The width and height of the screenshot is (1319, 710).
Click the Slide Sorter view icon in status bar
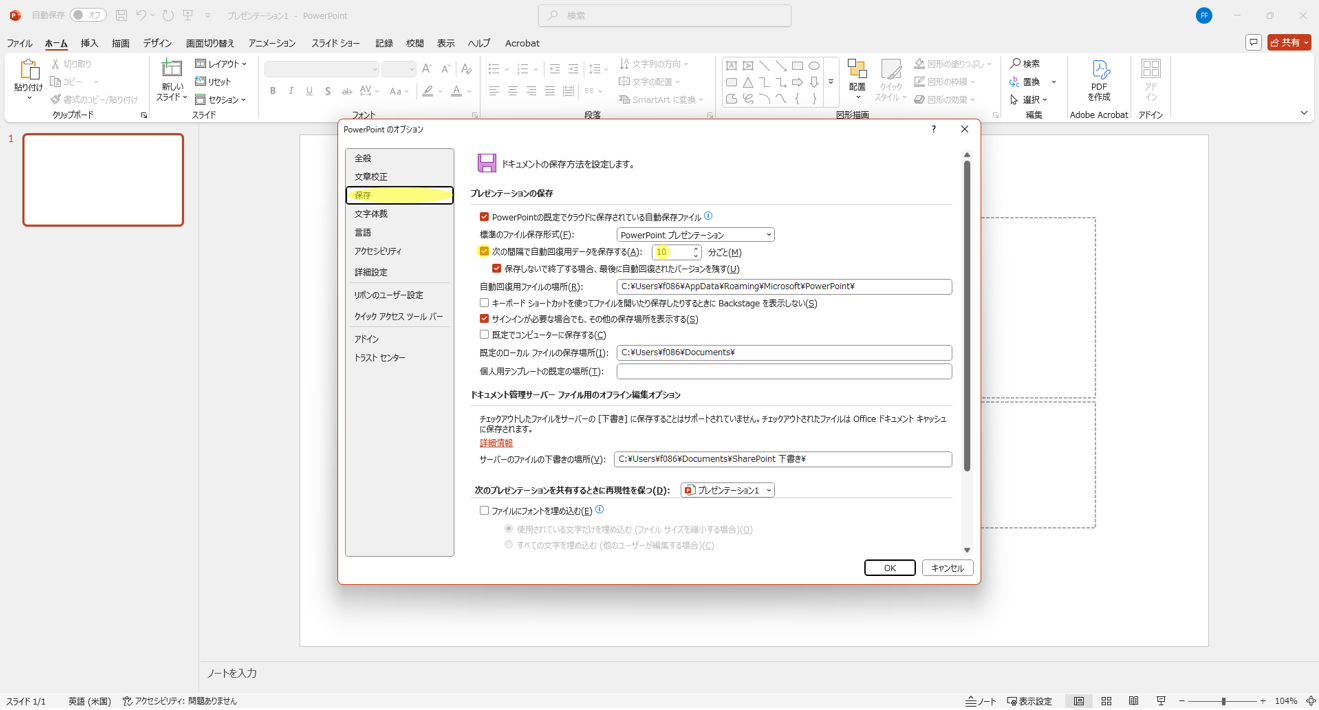[1106, 701]
